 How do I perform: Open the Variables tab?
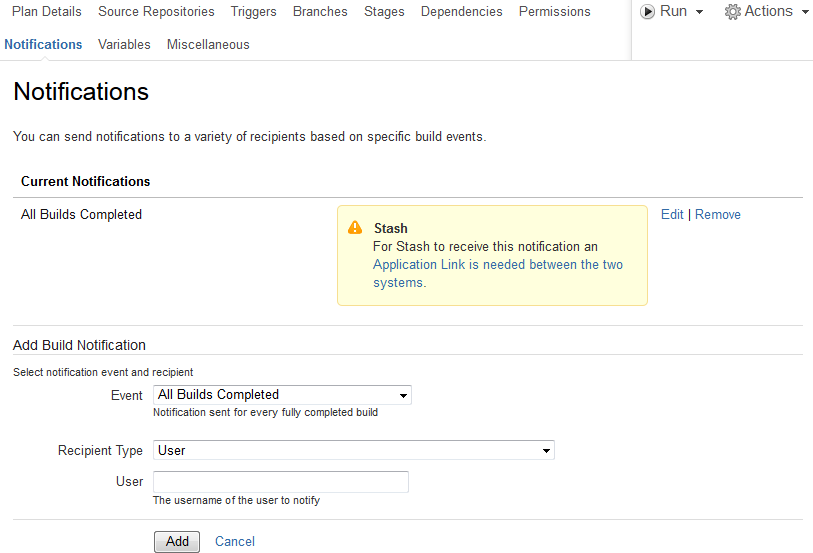124,45
